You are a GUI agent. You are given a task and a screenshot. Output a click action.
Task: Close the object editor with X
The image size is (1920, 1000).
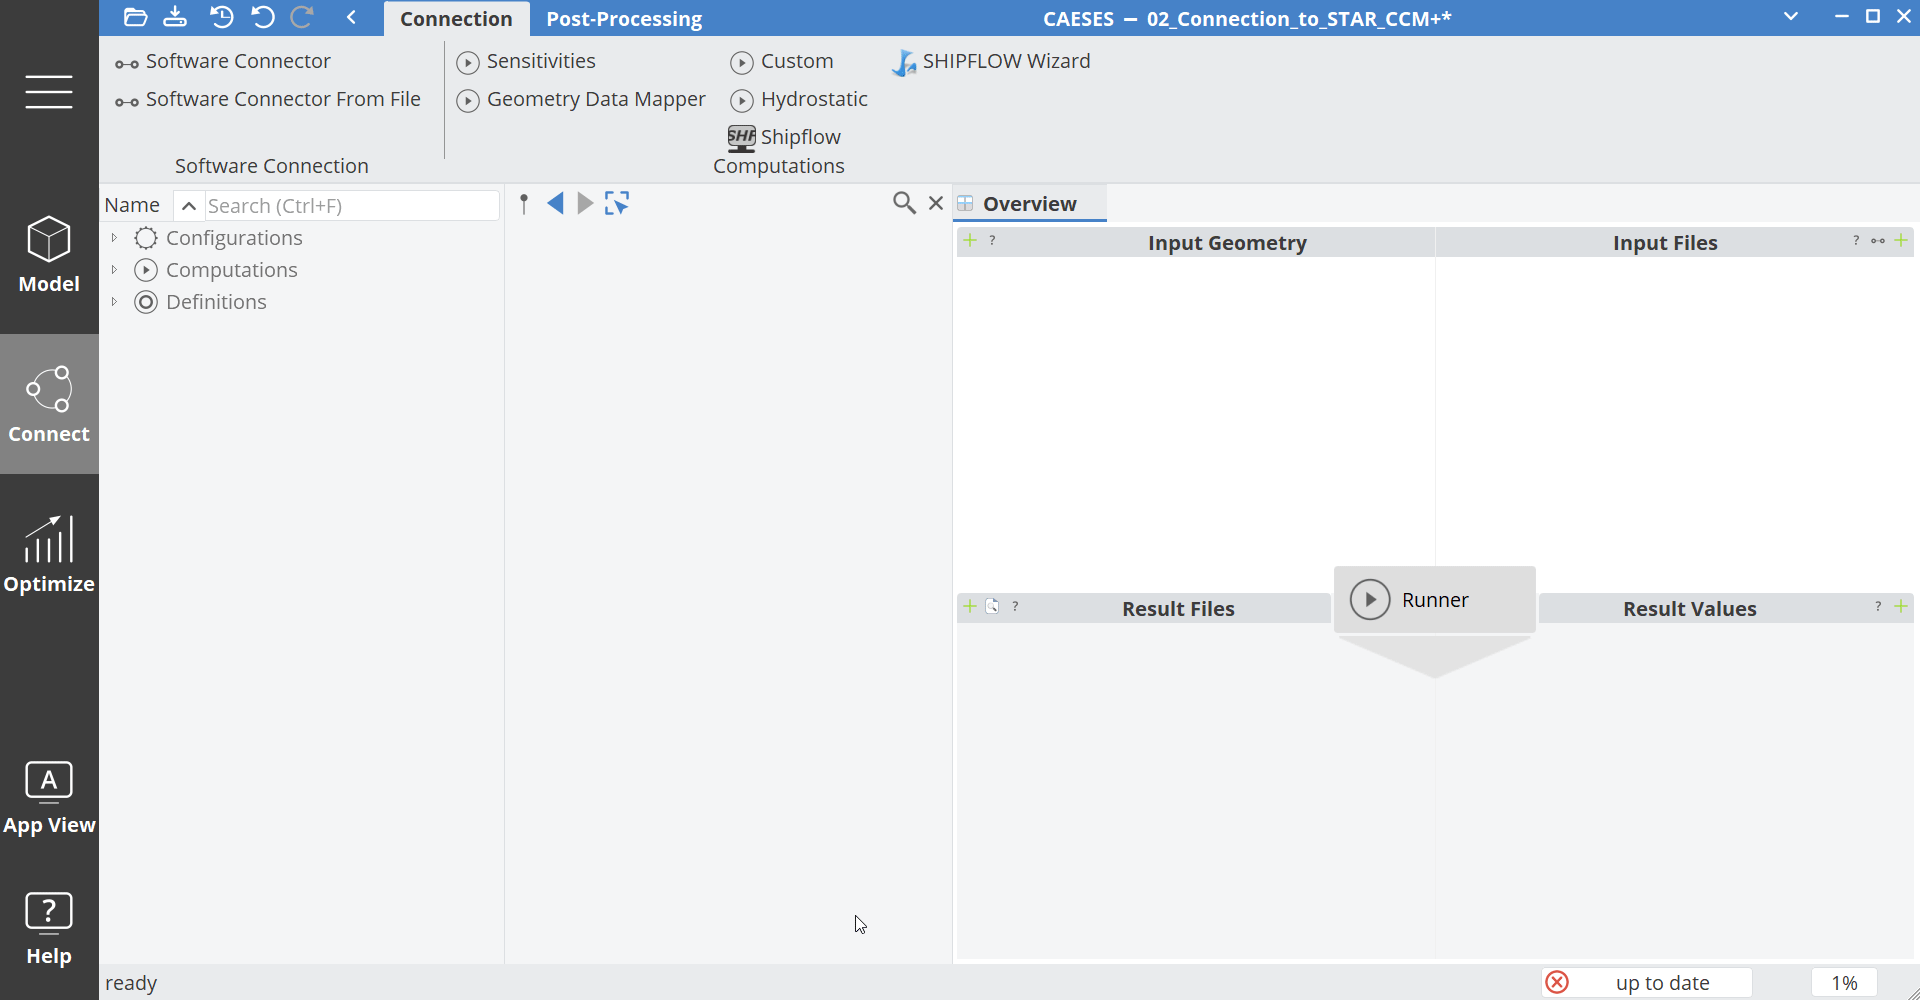tap(936, 203)
